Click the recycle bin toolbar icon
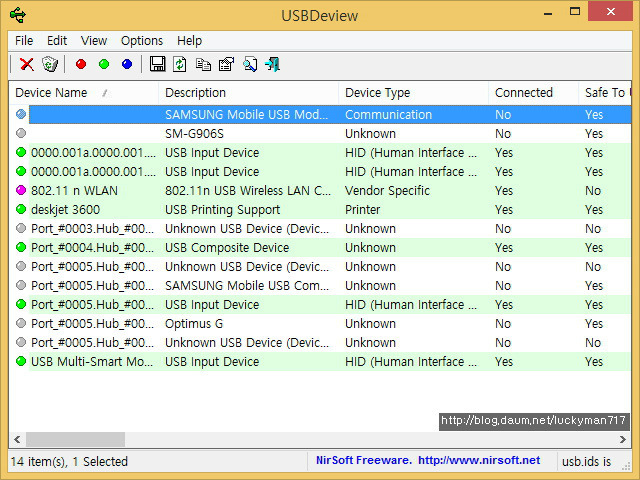 50,64
